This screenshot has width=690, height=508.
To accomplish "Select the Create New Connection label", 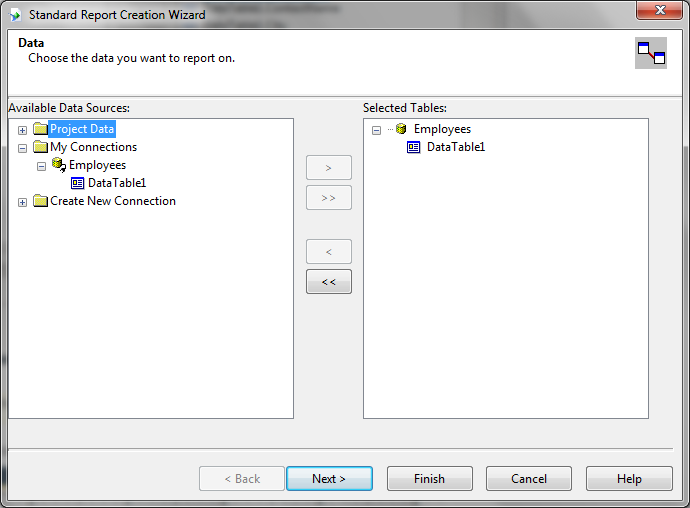I will coord(113,201).
